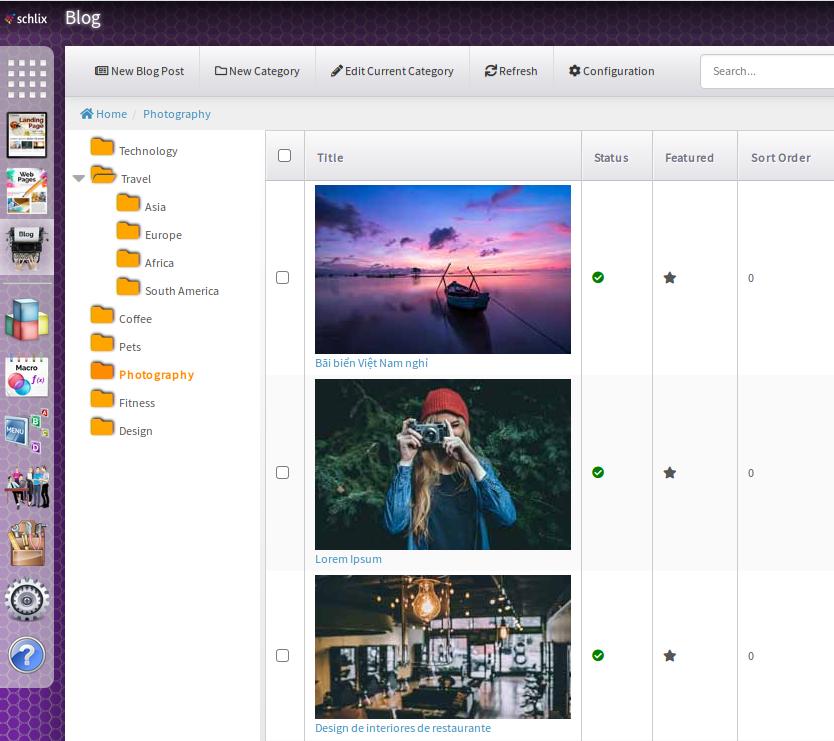The width and height of the screenshot is (834, 741).
Task: Open the Macro app icon
Action: (27, 377)
